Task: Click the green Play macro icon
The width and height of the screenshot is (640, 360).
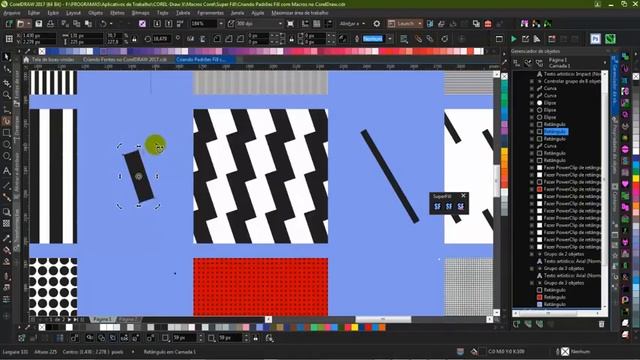Action: (x=514, y=39)
